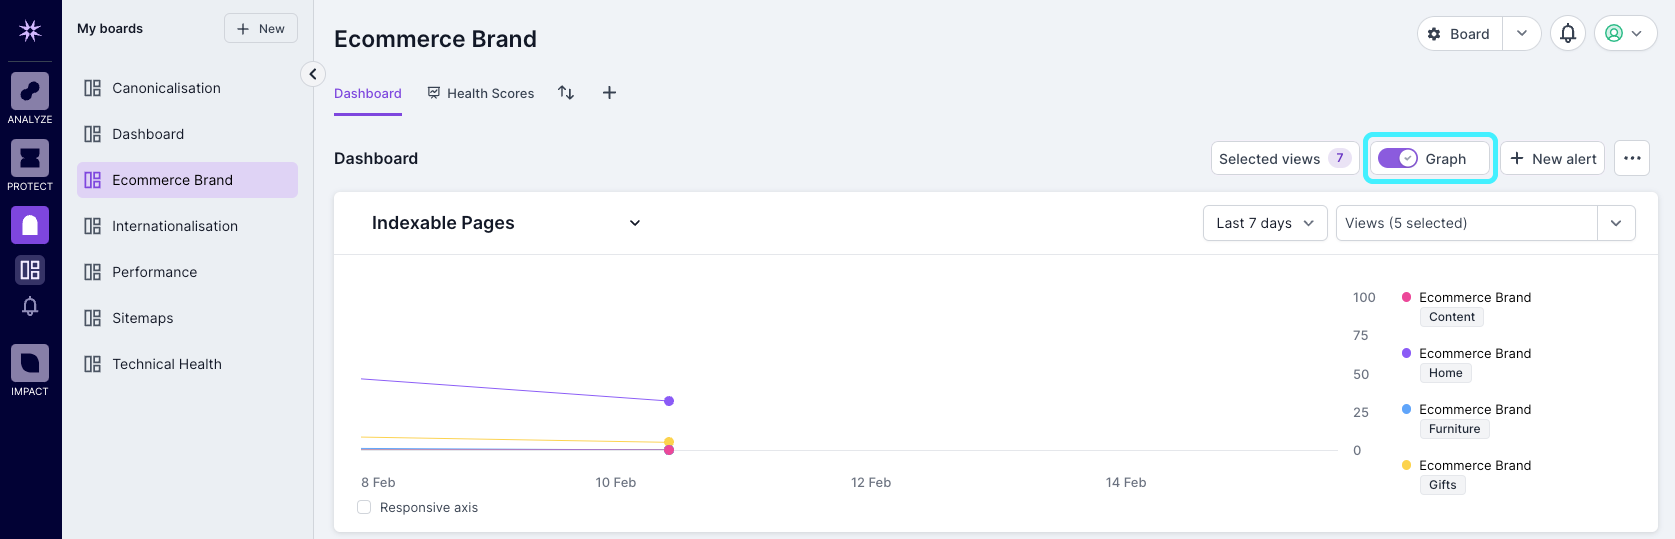Click the Ecommerce Brand page title

(x=435, y=39)
